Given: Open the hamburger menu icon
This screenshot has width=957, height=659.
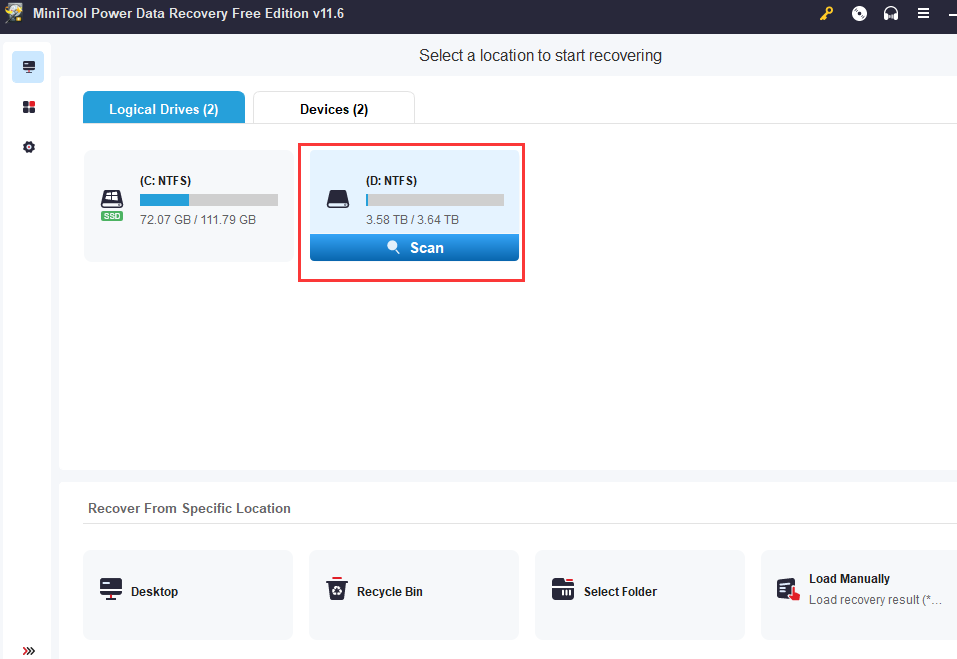Looking at the screenshot, I should point(923,13).
